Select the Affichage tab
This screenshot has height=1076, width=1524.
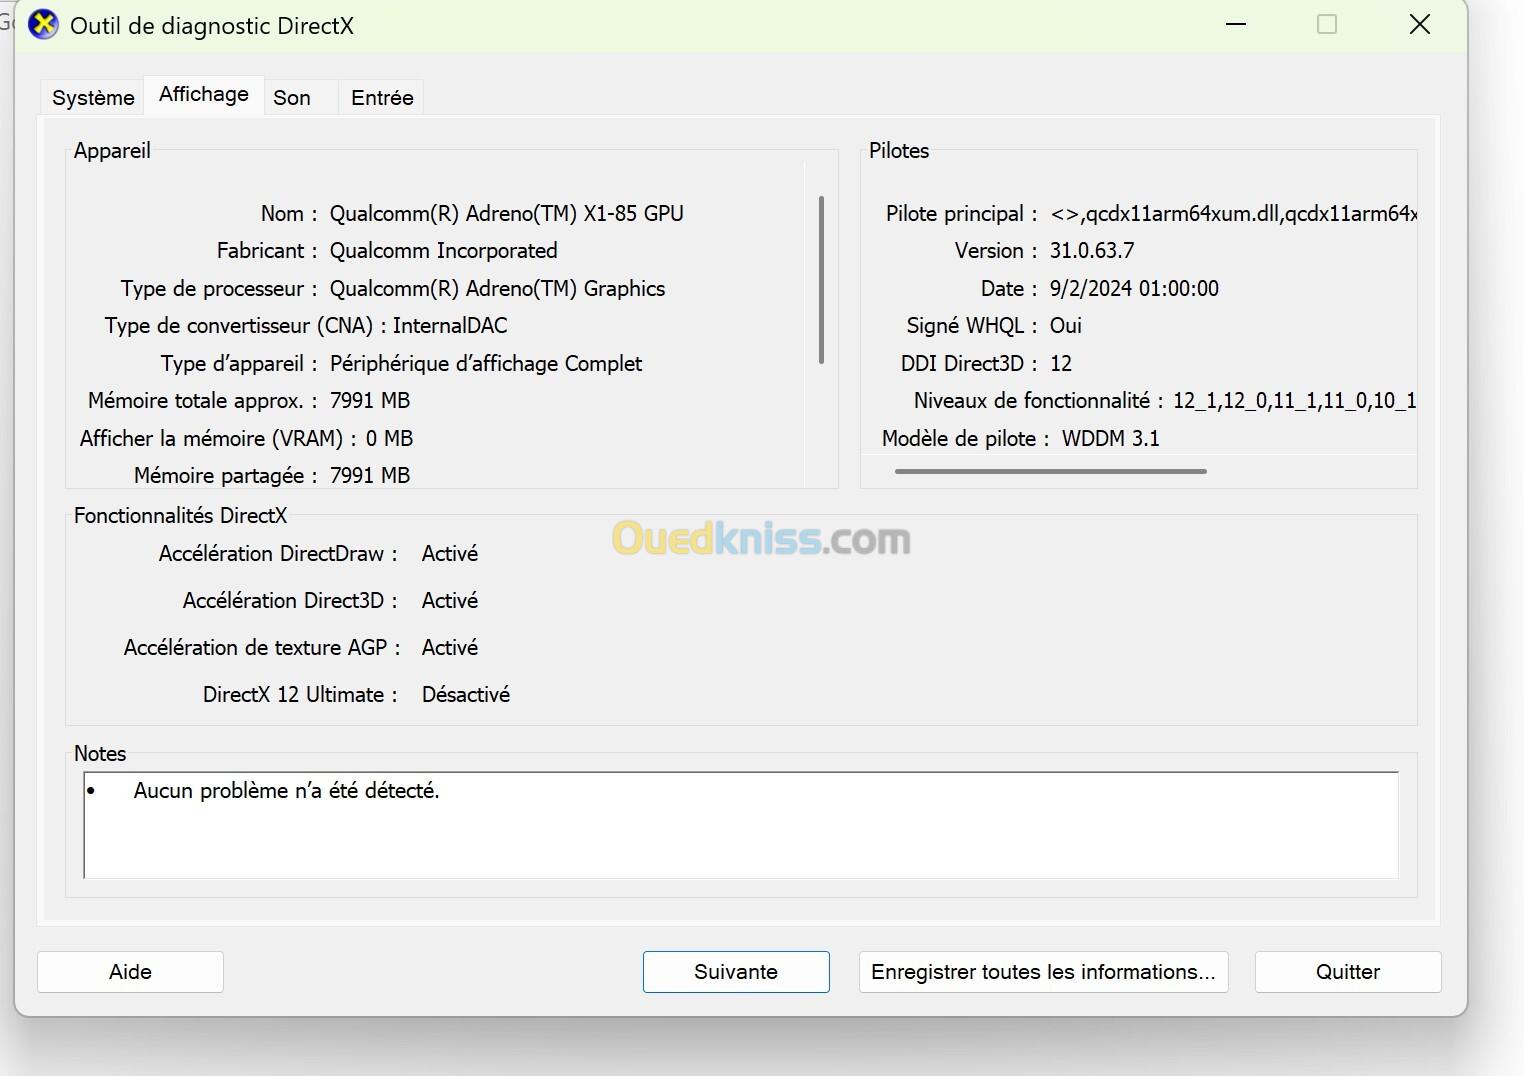(204, 95)
